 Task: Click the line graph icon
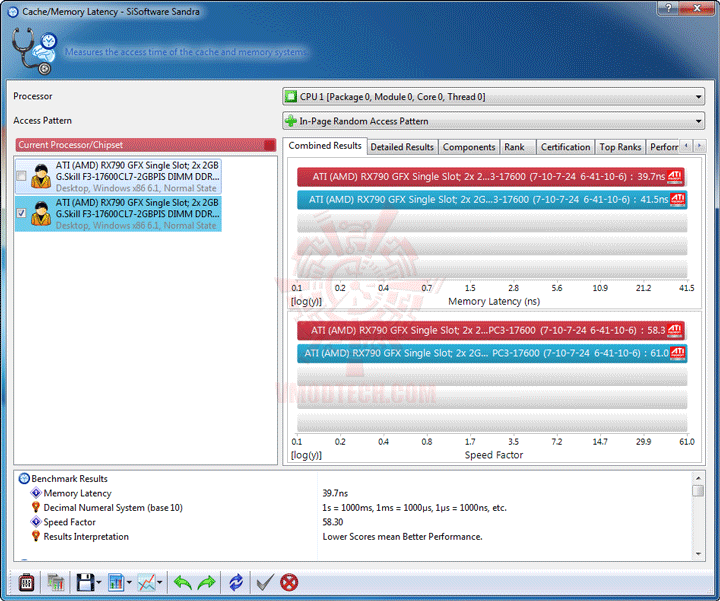tap(146, 582)
